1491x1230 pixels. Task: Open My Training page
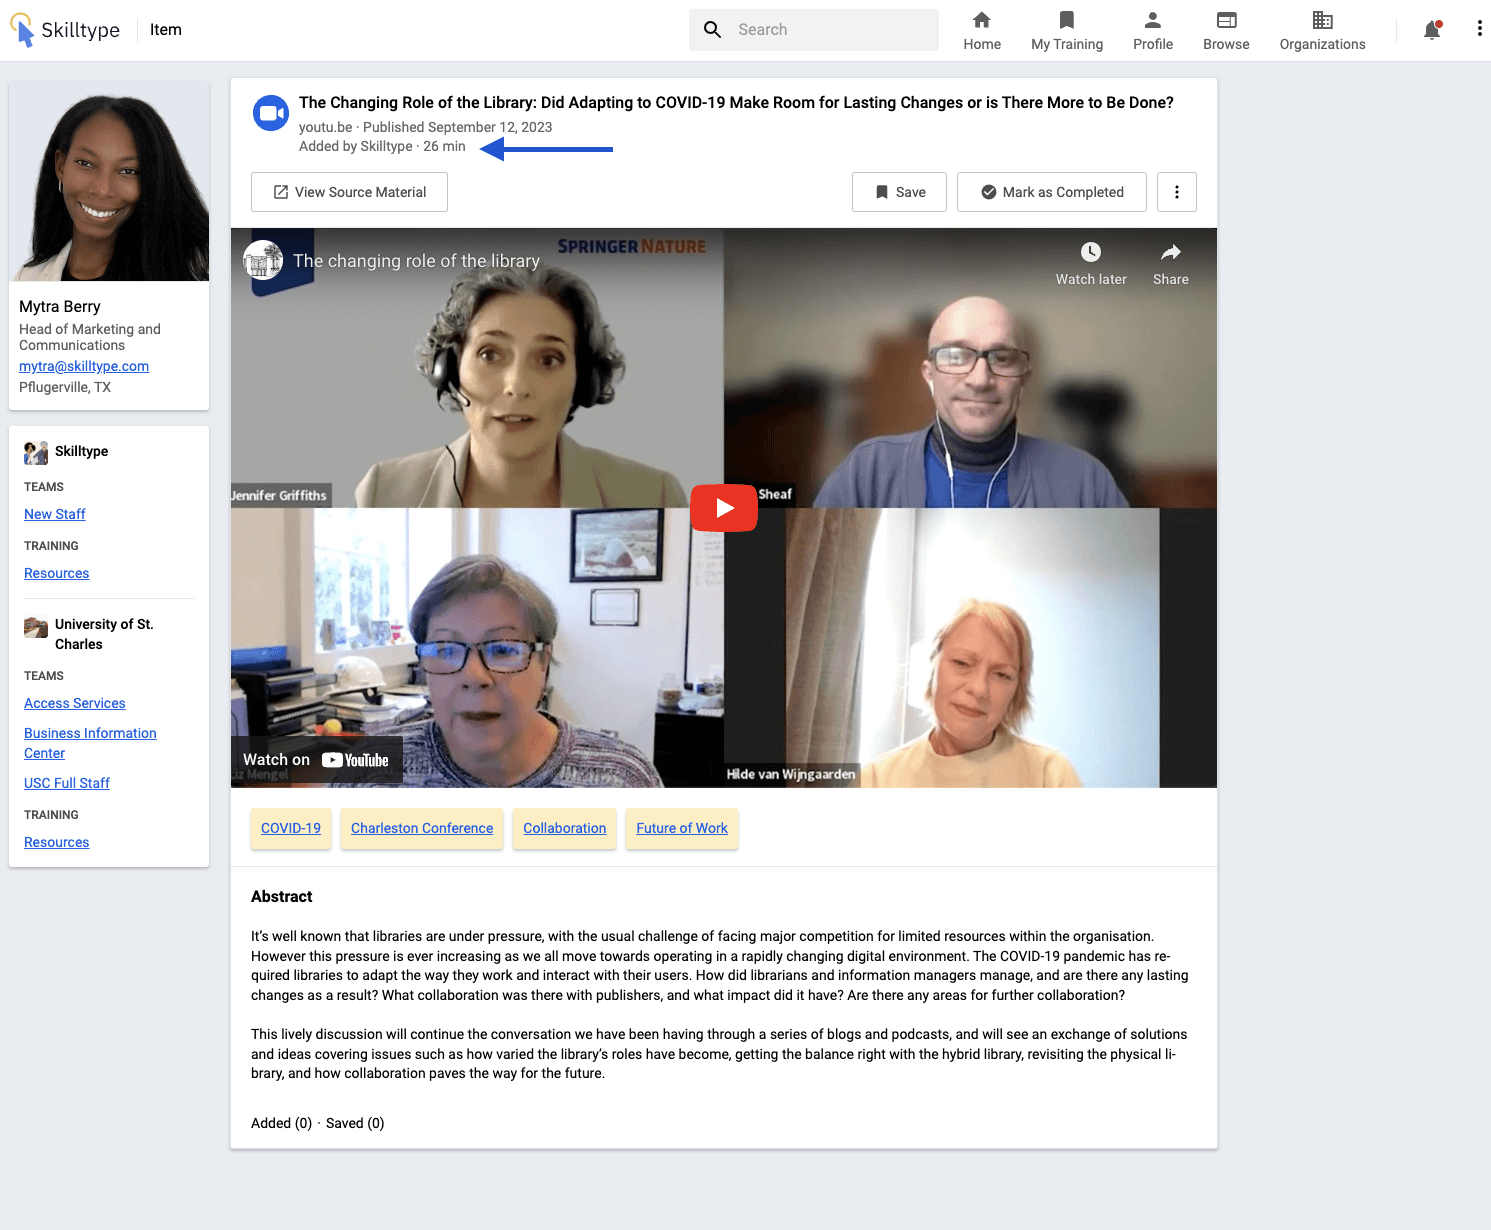tap(1067, 31)
